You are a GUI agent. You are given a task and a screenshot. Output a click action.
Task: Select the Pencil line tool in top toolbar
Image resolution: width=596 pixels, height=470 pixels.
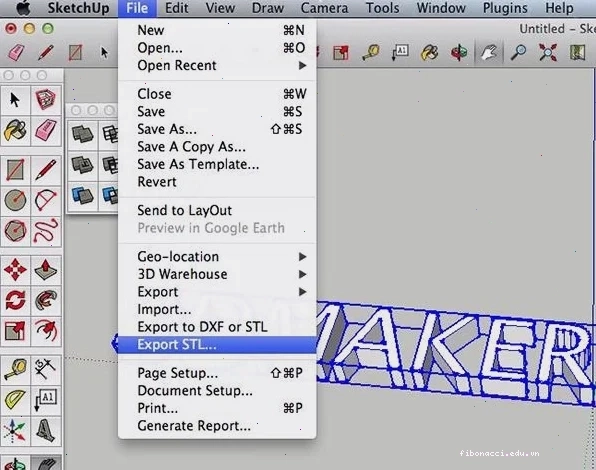click(x=46, y=52)
